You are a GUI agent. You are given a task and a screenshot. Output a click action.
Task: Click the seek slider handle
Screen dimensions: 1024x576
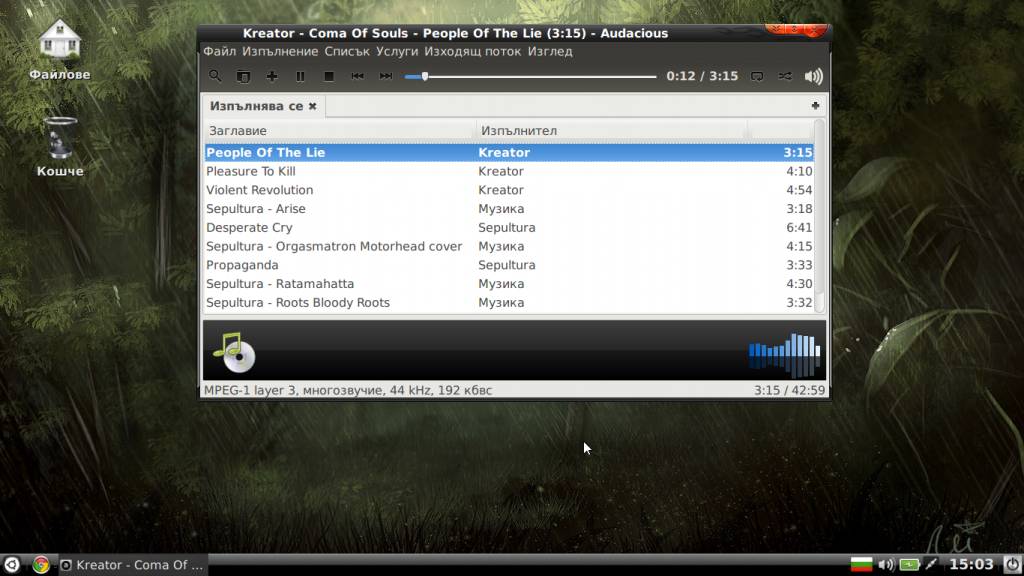424,76
